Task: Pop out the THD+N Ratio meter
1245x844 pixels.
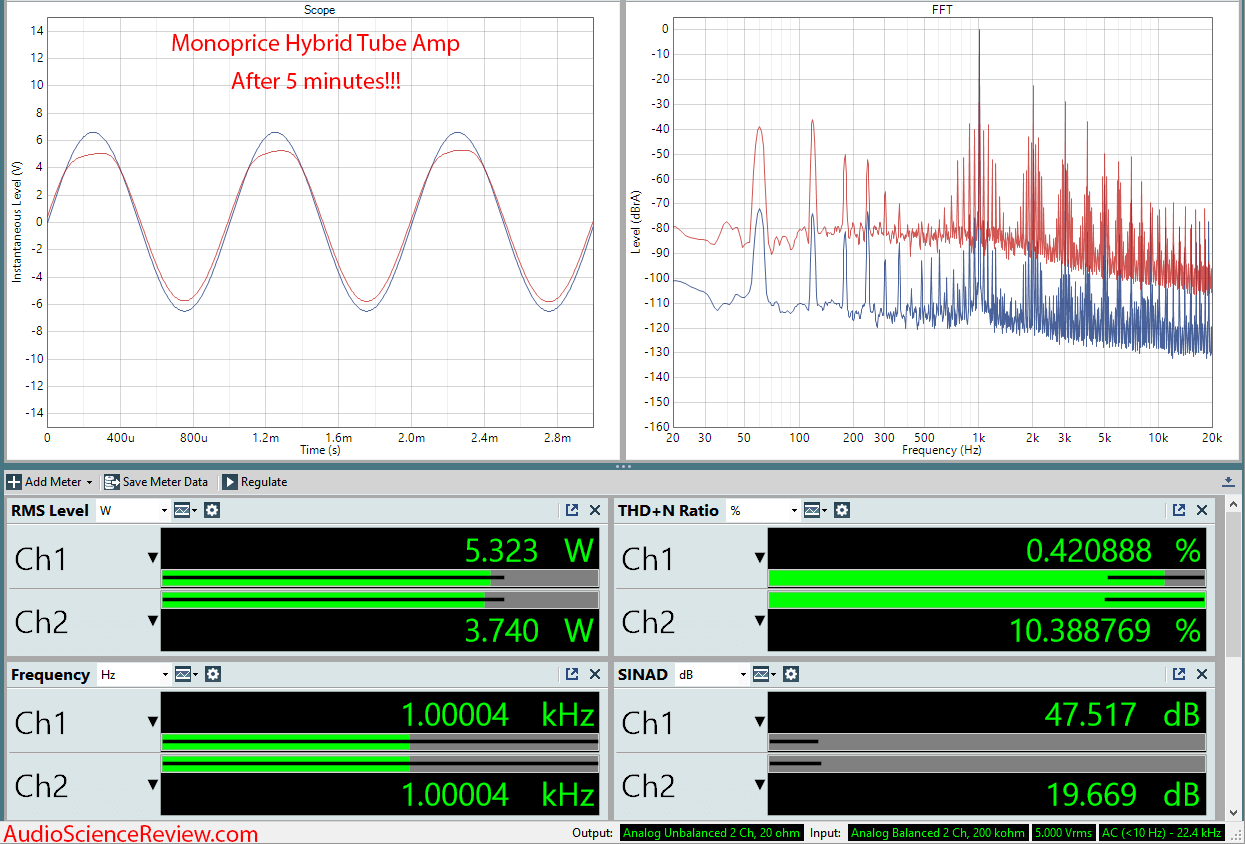Action: tap(1179, 510)
